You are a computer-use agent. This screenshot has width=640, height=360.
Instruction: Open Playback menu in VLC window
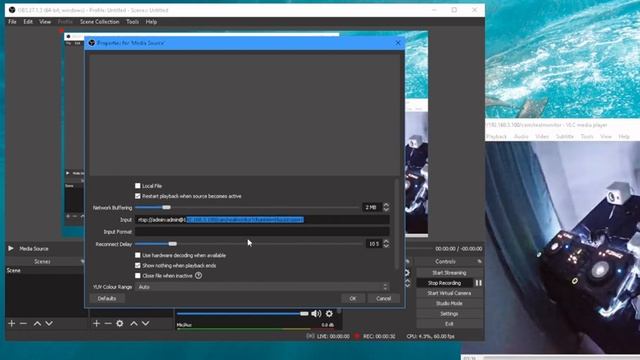pyautogui.click(x=496, y=136)
